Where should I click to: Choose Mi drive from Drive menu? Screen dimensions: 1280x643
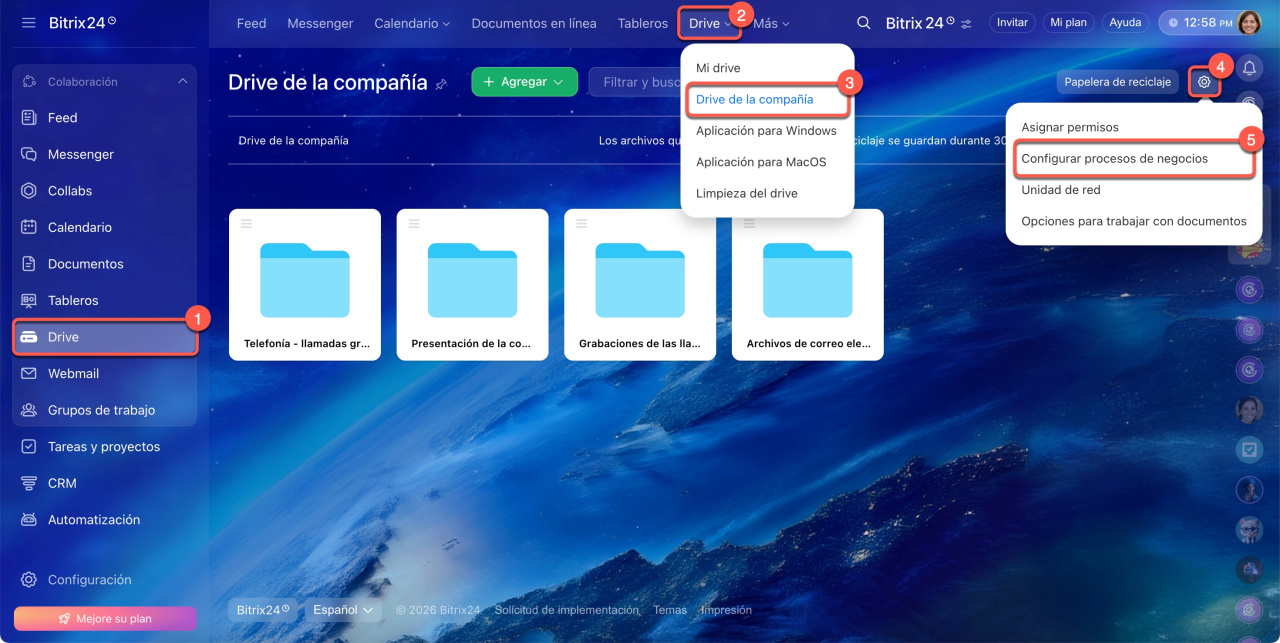coord(718,68)
